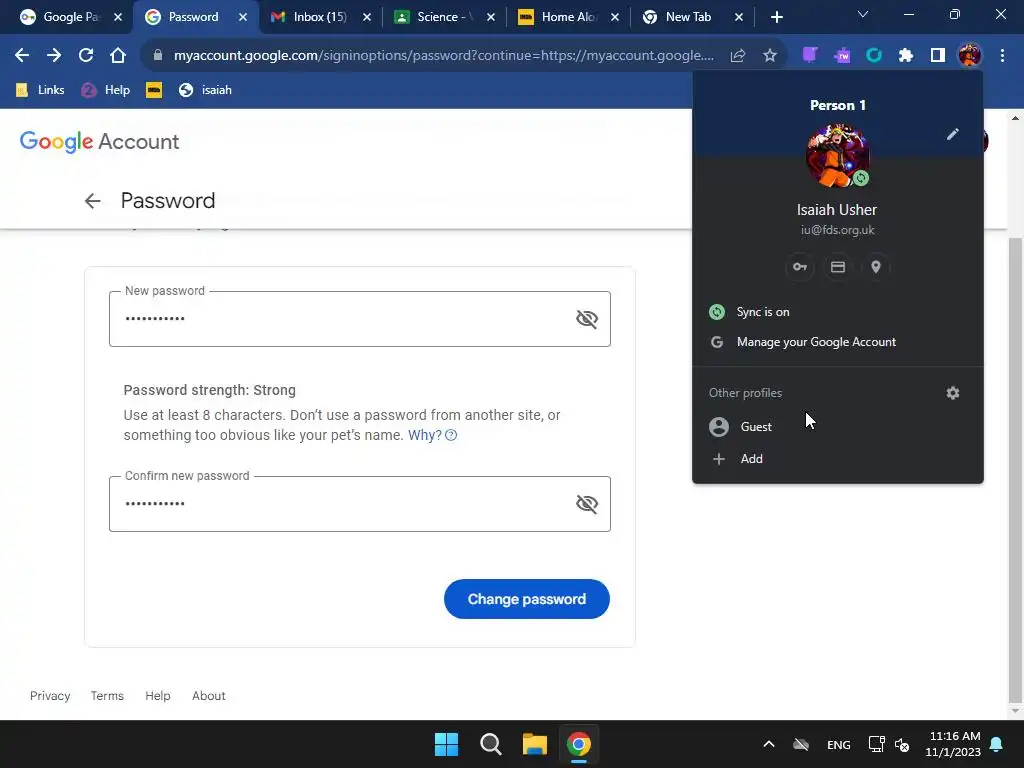
Task: Open the Links bookmark folder
Action: (40, 90)
